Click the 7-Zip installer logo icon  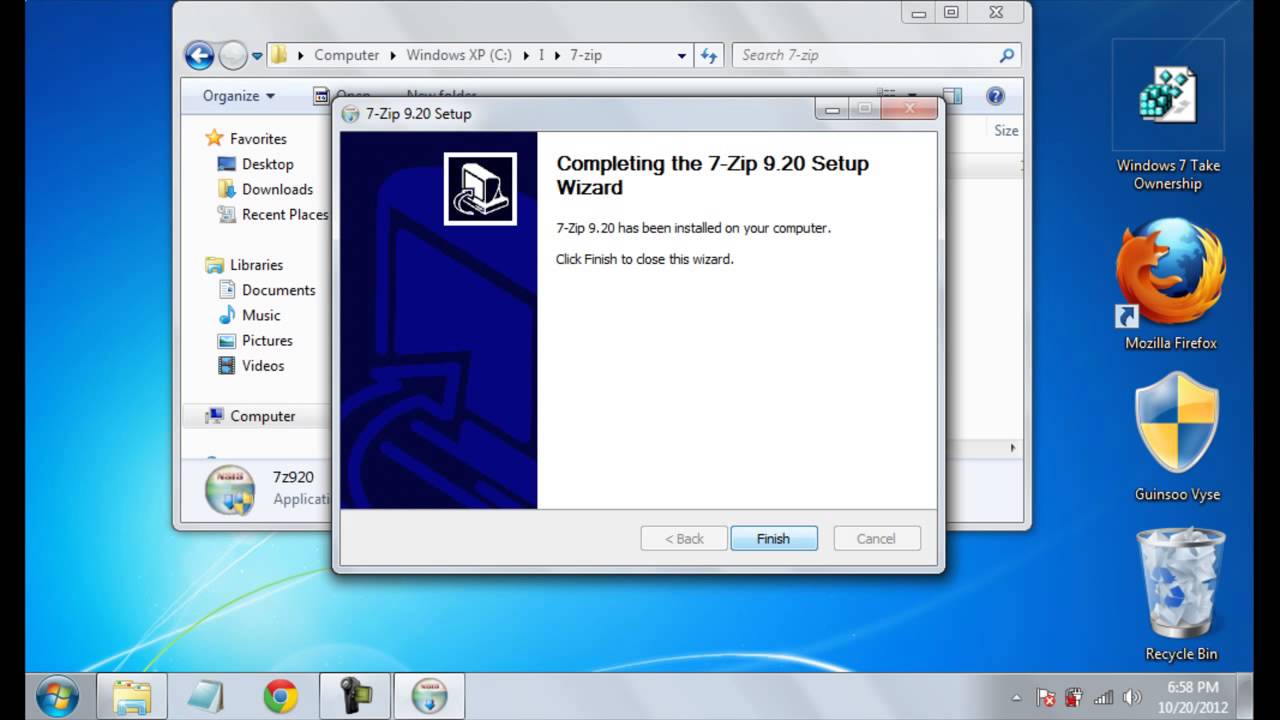click(x=480, y=189)
